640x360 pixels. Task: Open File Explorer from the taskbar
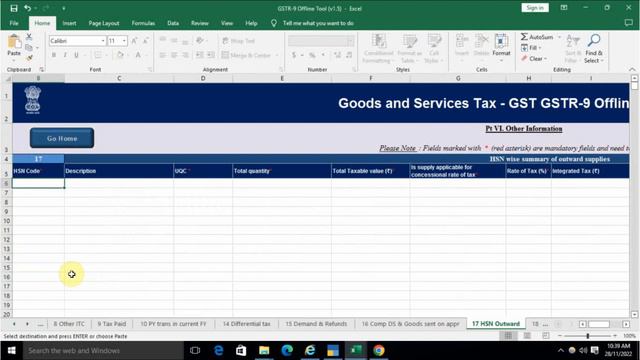point(264,351)
